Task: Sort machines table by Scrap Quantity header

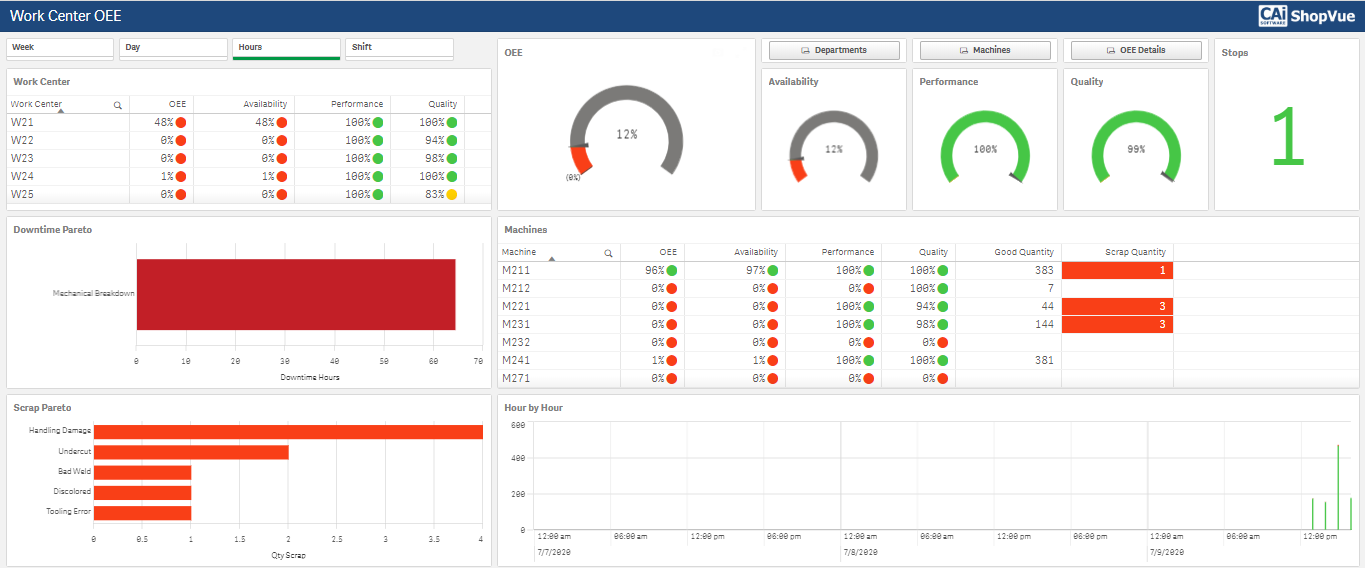Action: pos(1134,252)
